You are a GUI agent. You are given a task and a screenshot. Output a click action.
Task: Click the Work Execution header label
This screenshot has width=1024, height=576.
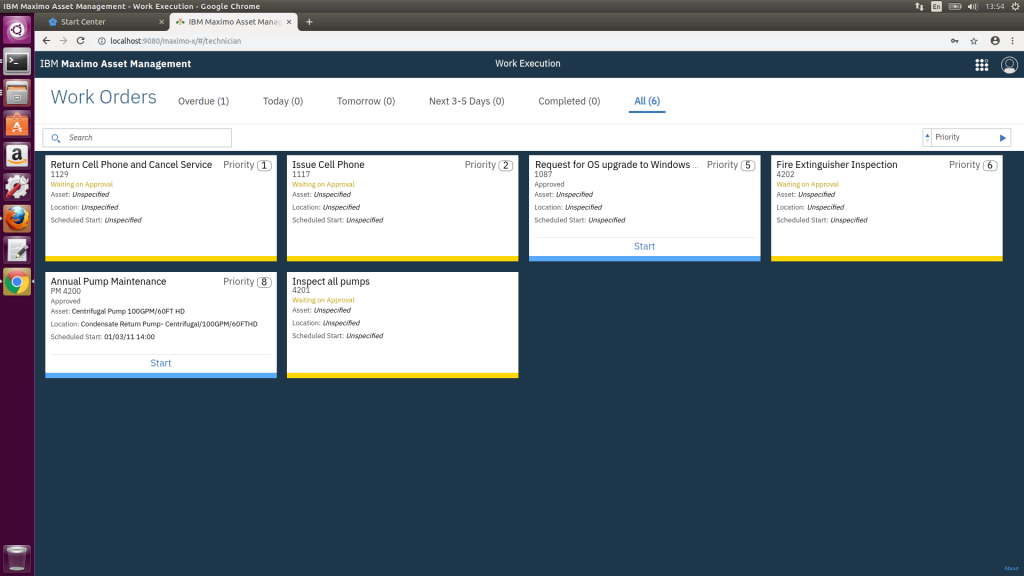[x=528, y=63]
